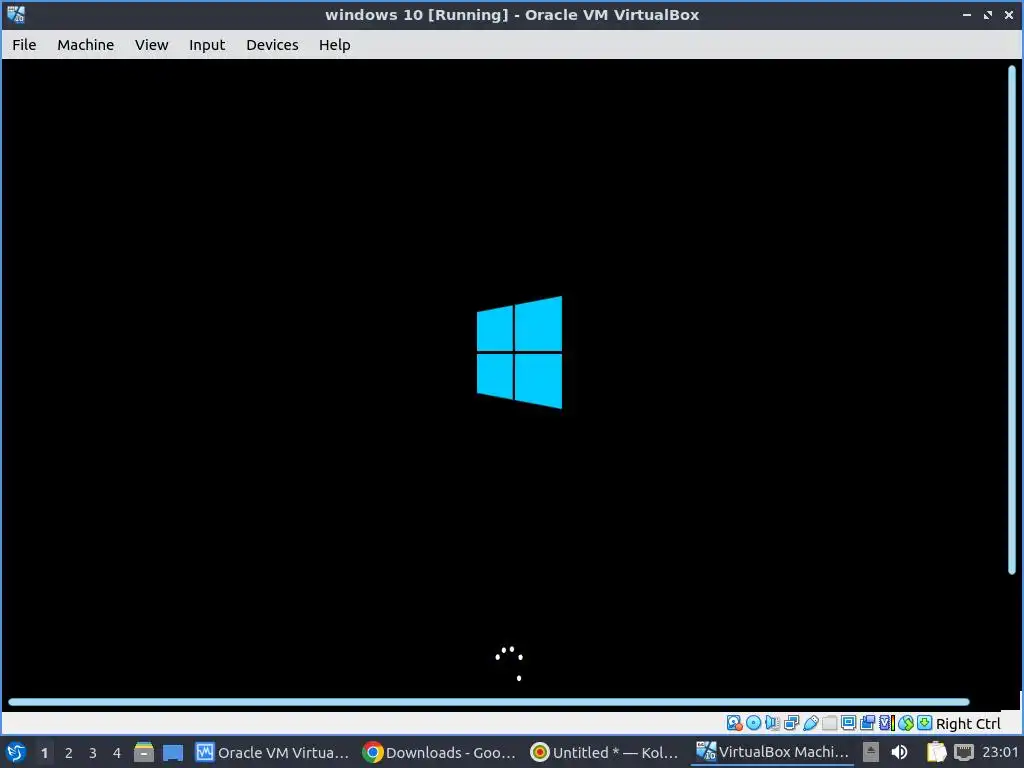This screenshot has width=1024, height=768.
Task: Open the Devices menu
Action: (x=272, y=45)
